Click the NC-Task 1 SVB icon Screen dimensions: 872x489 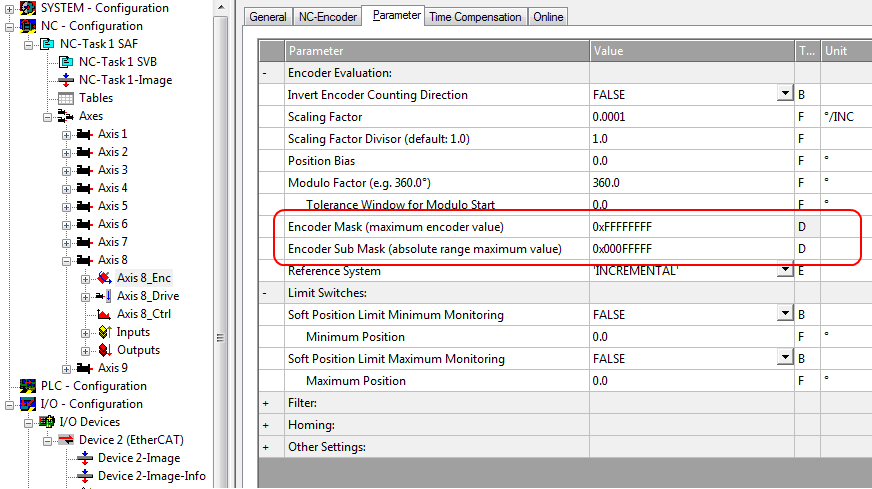click(66, 62)
